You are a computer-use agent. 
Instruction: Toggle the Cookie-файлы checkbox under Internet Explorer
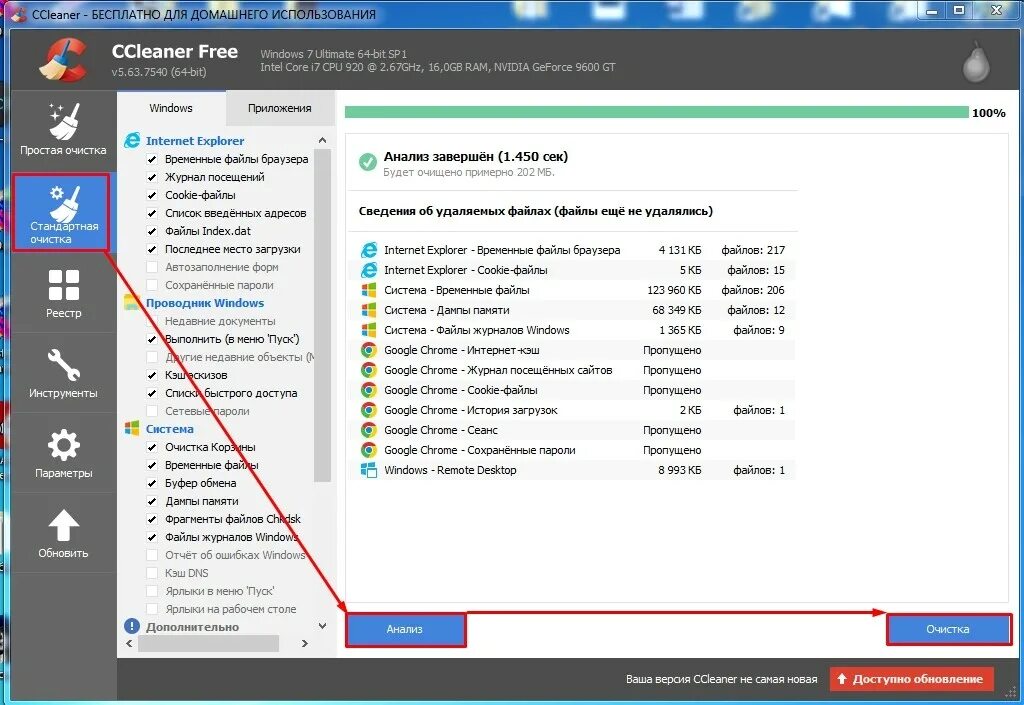click(152, 195)
